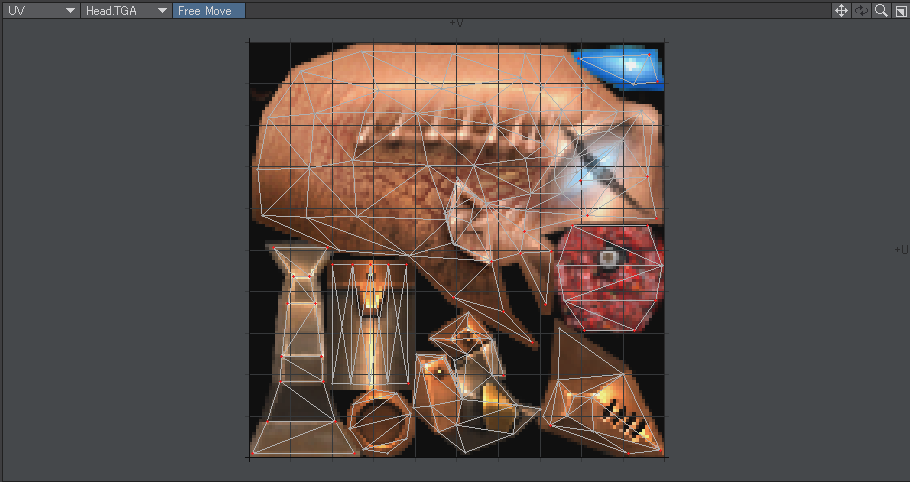Screen dimensions: 910x482
Task: Click the ring-shaped UV island at the bottom
Action: [x=381, y=421]
